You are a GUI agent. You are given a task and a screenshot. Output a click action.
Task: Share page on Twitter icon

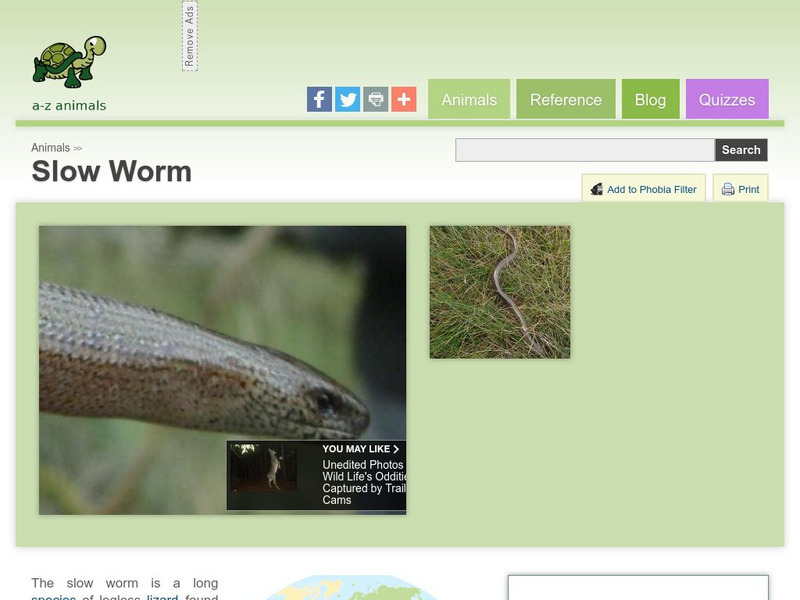pos(347,99)
